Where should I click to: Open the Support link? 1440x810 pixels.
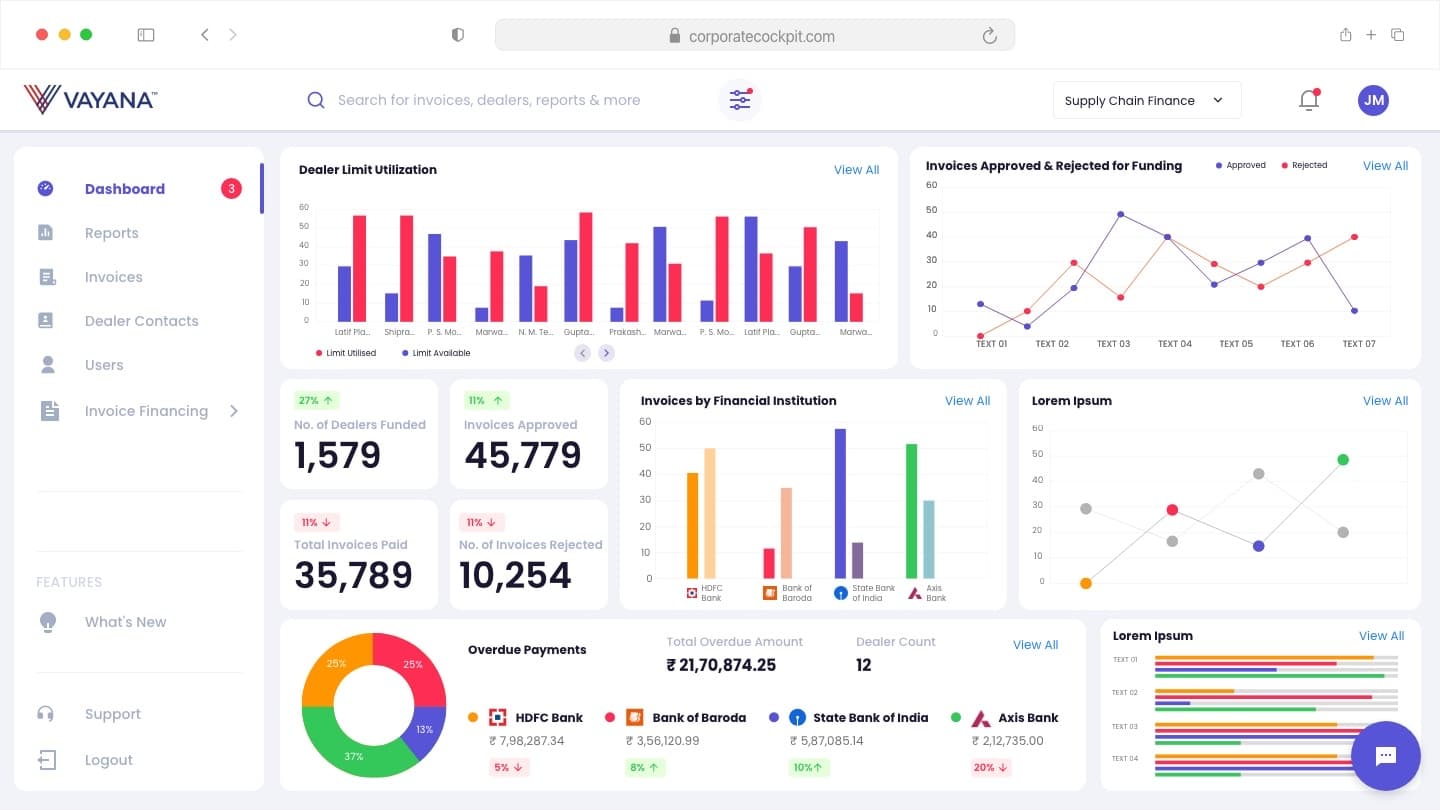click(x=113, y=714)
